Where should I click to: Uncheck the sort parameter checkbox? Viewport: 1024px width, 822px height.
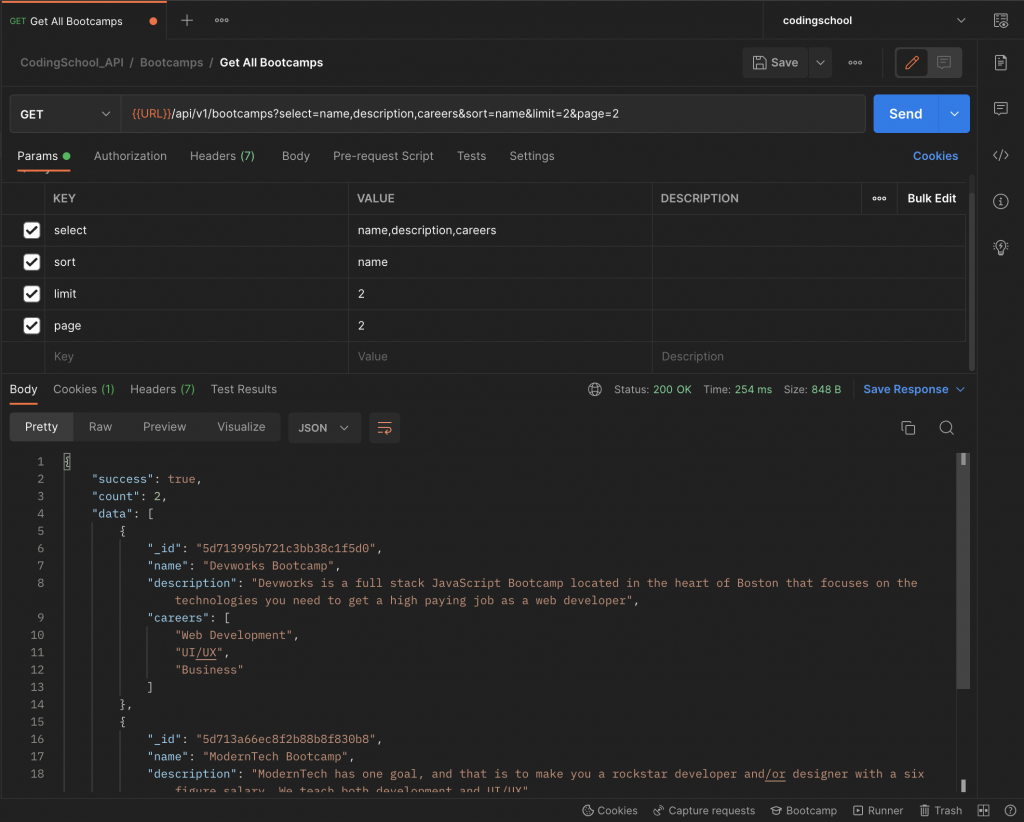point(31,262)
